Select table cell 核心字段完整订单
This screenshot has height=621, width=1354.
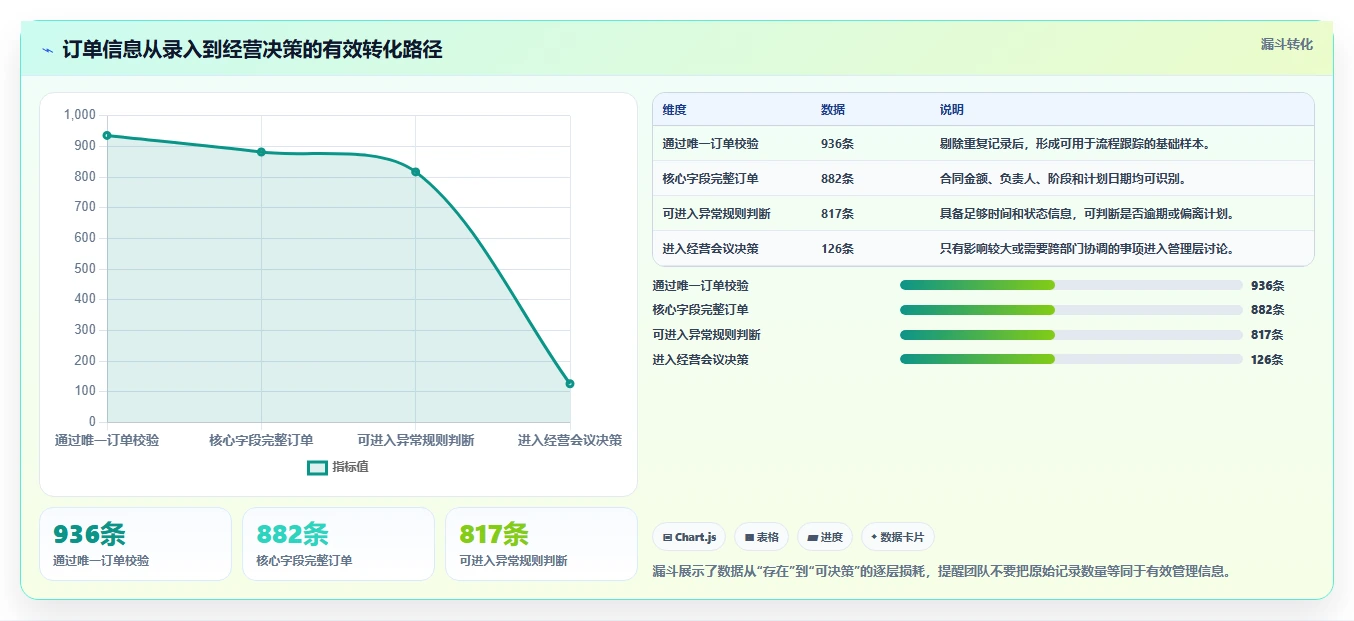click(710, 179)
